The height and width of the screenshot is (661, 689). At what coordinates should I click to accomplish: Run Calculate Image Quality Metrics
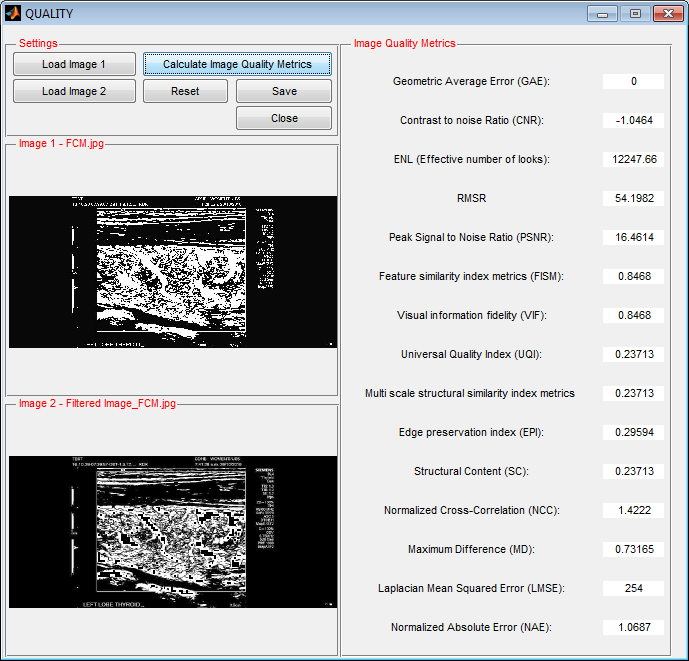[x=237, y=64]
